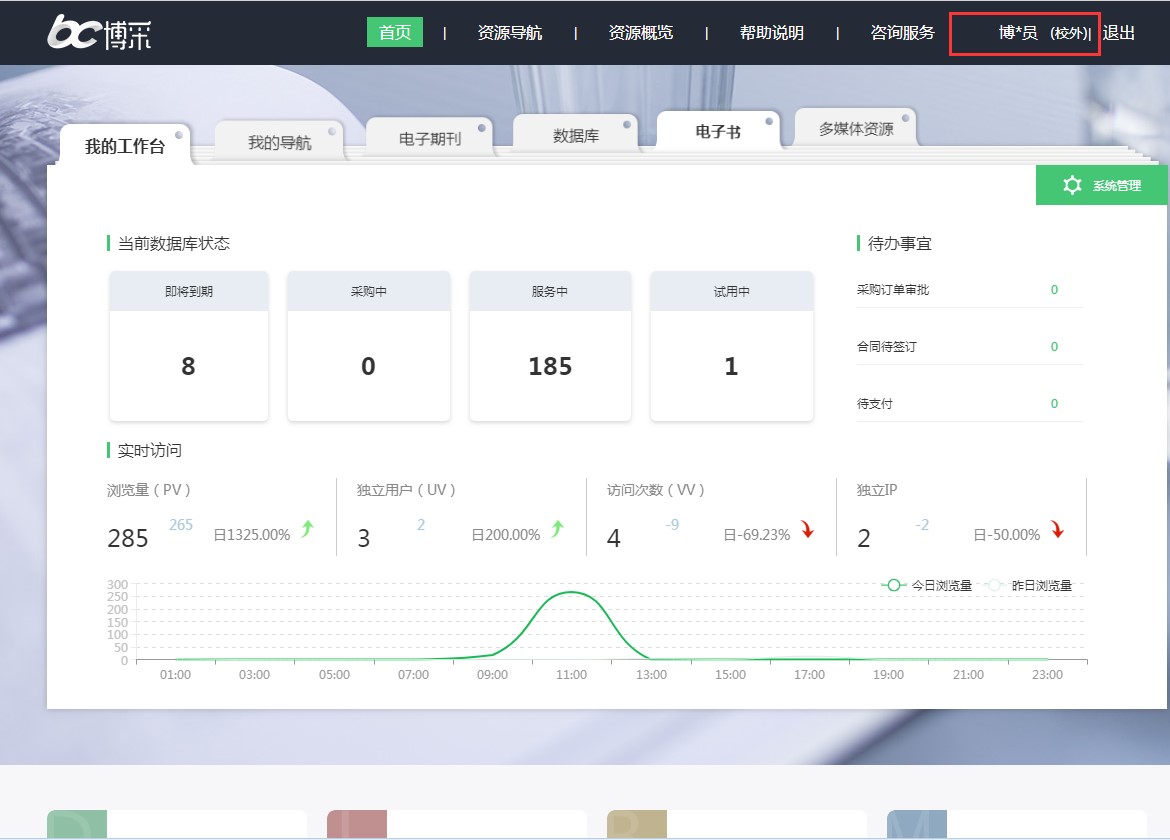Click the red down arrow beside 独立IP
Viewport: 1170px width, 840px height.
tap(1057, 530)
